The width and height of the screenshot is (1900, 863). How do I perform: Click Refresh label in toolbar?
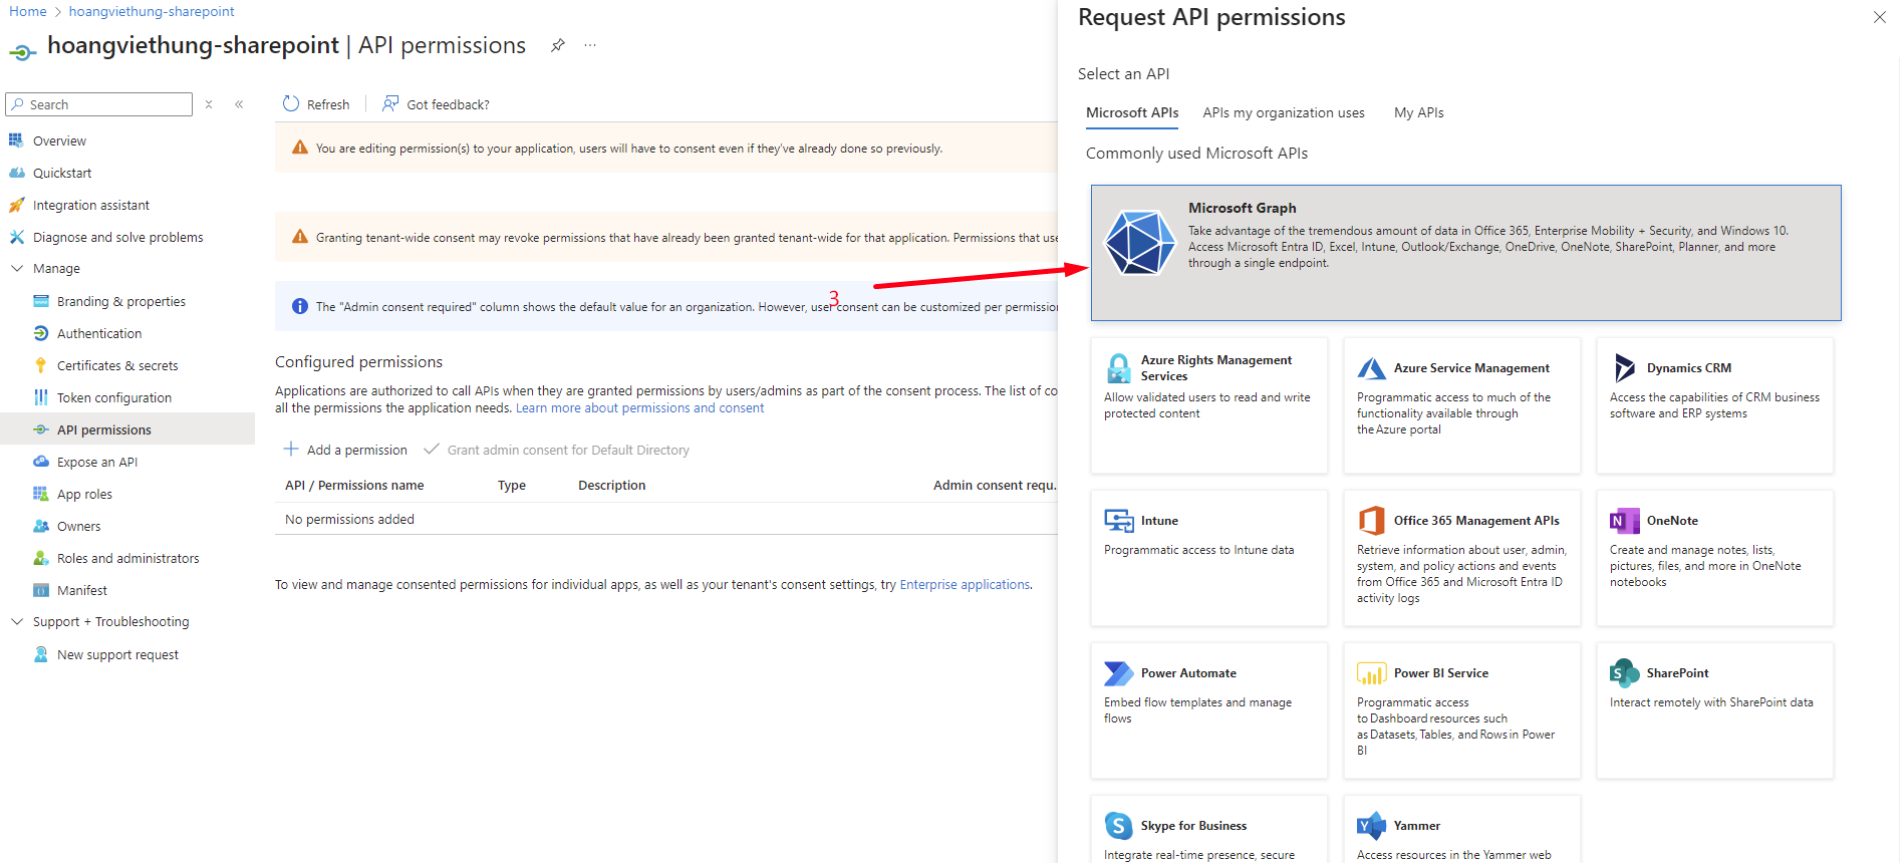pos(328,104)
